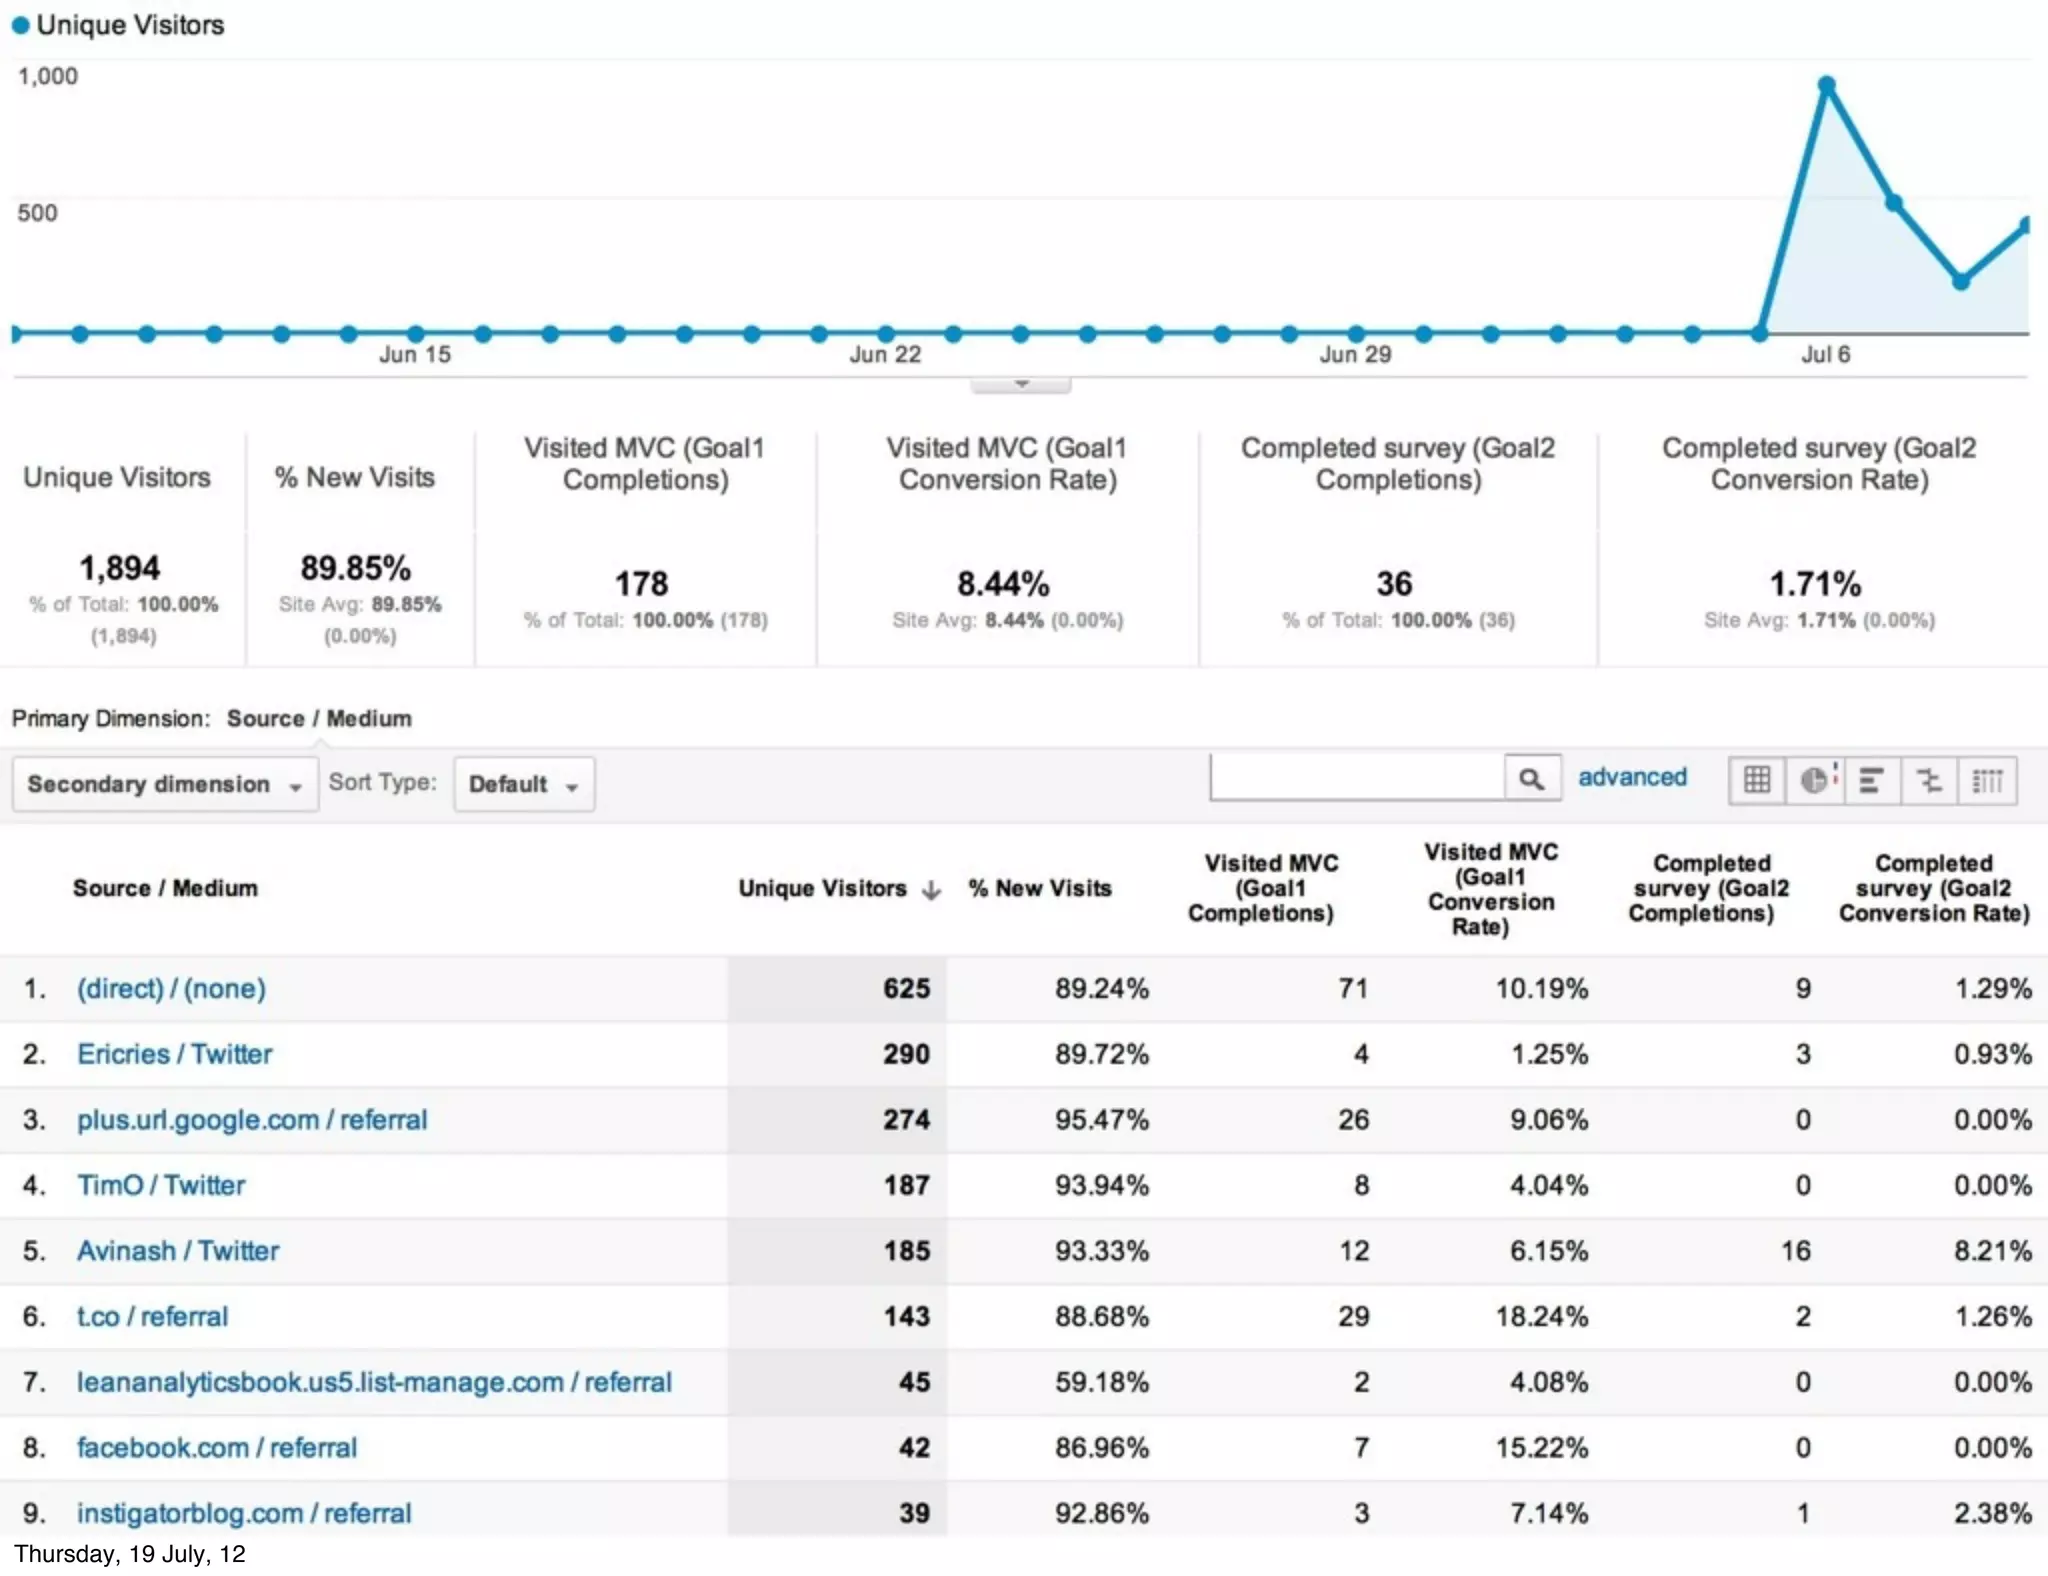Switch to pivot table view icon

[x=1987, y=780]
